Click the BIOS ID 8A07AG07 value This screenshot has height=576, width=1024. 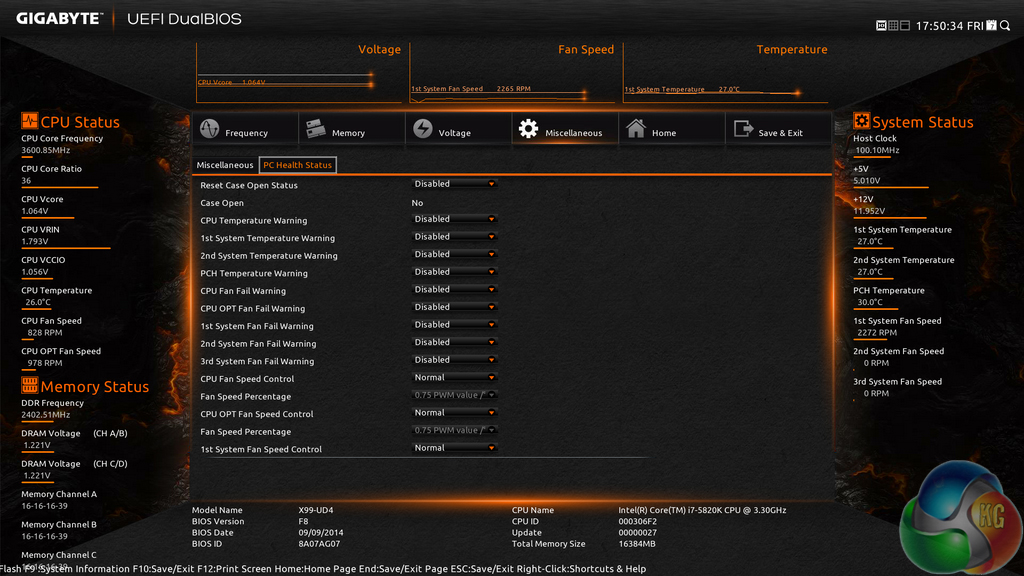[319, 544]
